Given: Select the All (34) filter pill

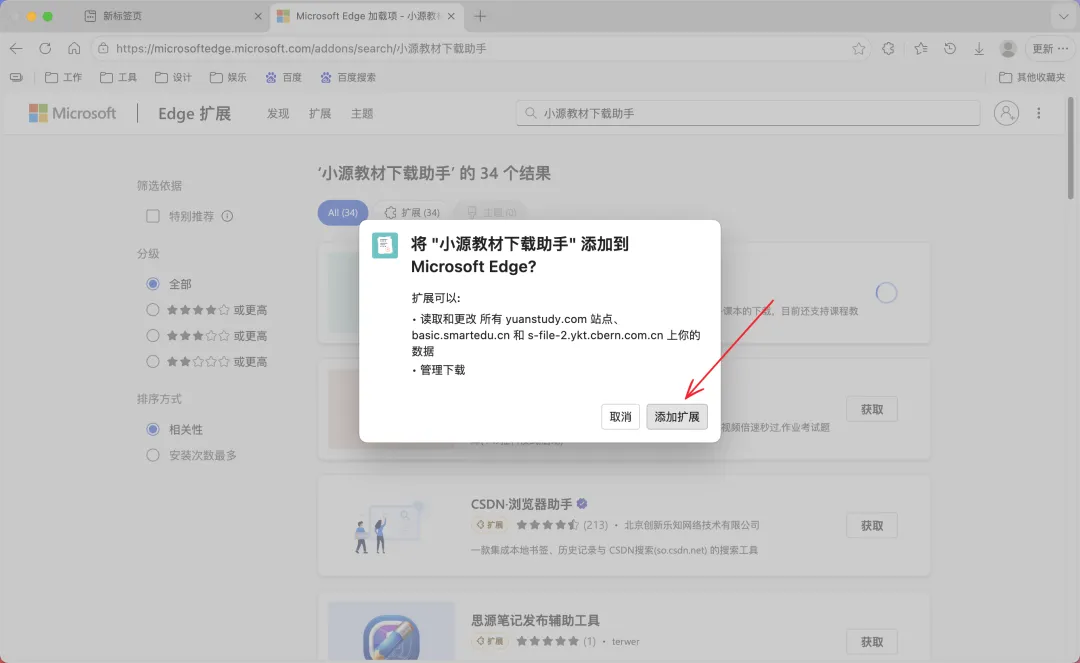Looking at the screenshot, I should [x=342, y=213].
